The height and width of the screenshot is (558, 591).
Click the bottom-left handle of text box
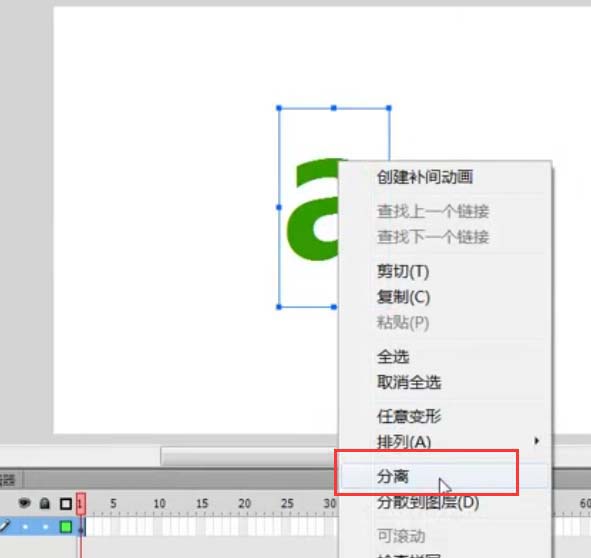pyautogui.click(x=279, y=307)
